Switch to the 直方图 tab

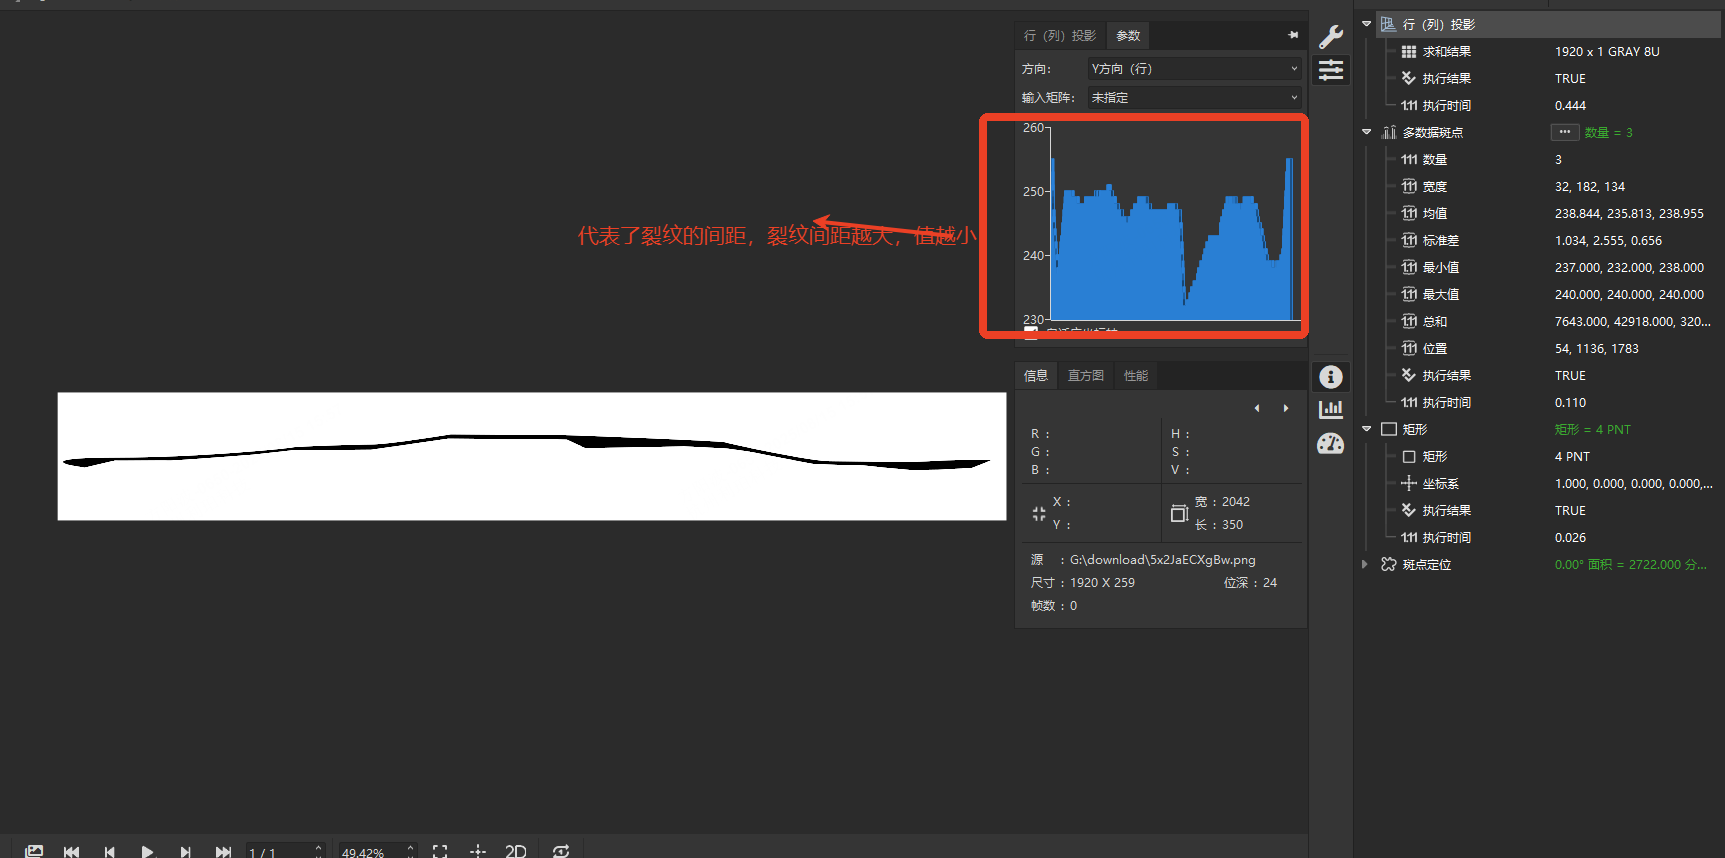(x=1085, y=376)
